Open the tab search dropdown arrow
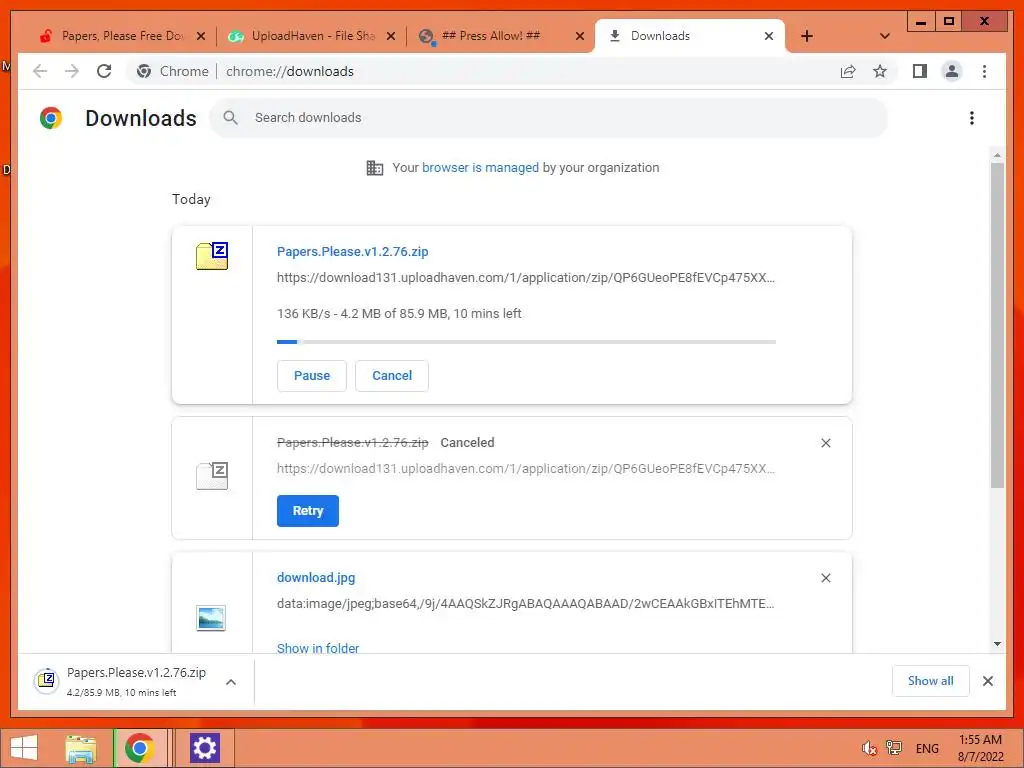Image resolution: width=1024 pixels, height=768 pixels. point(884,36)
